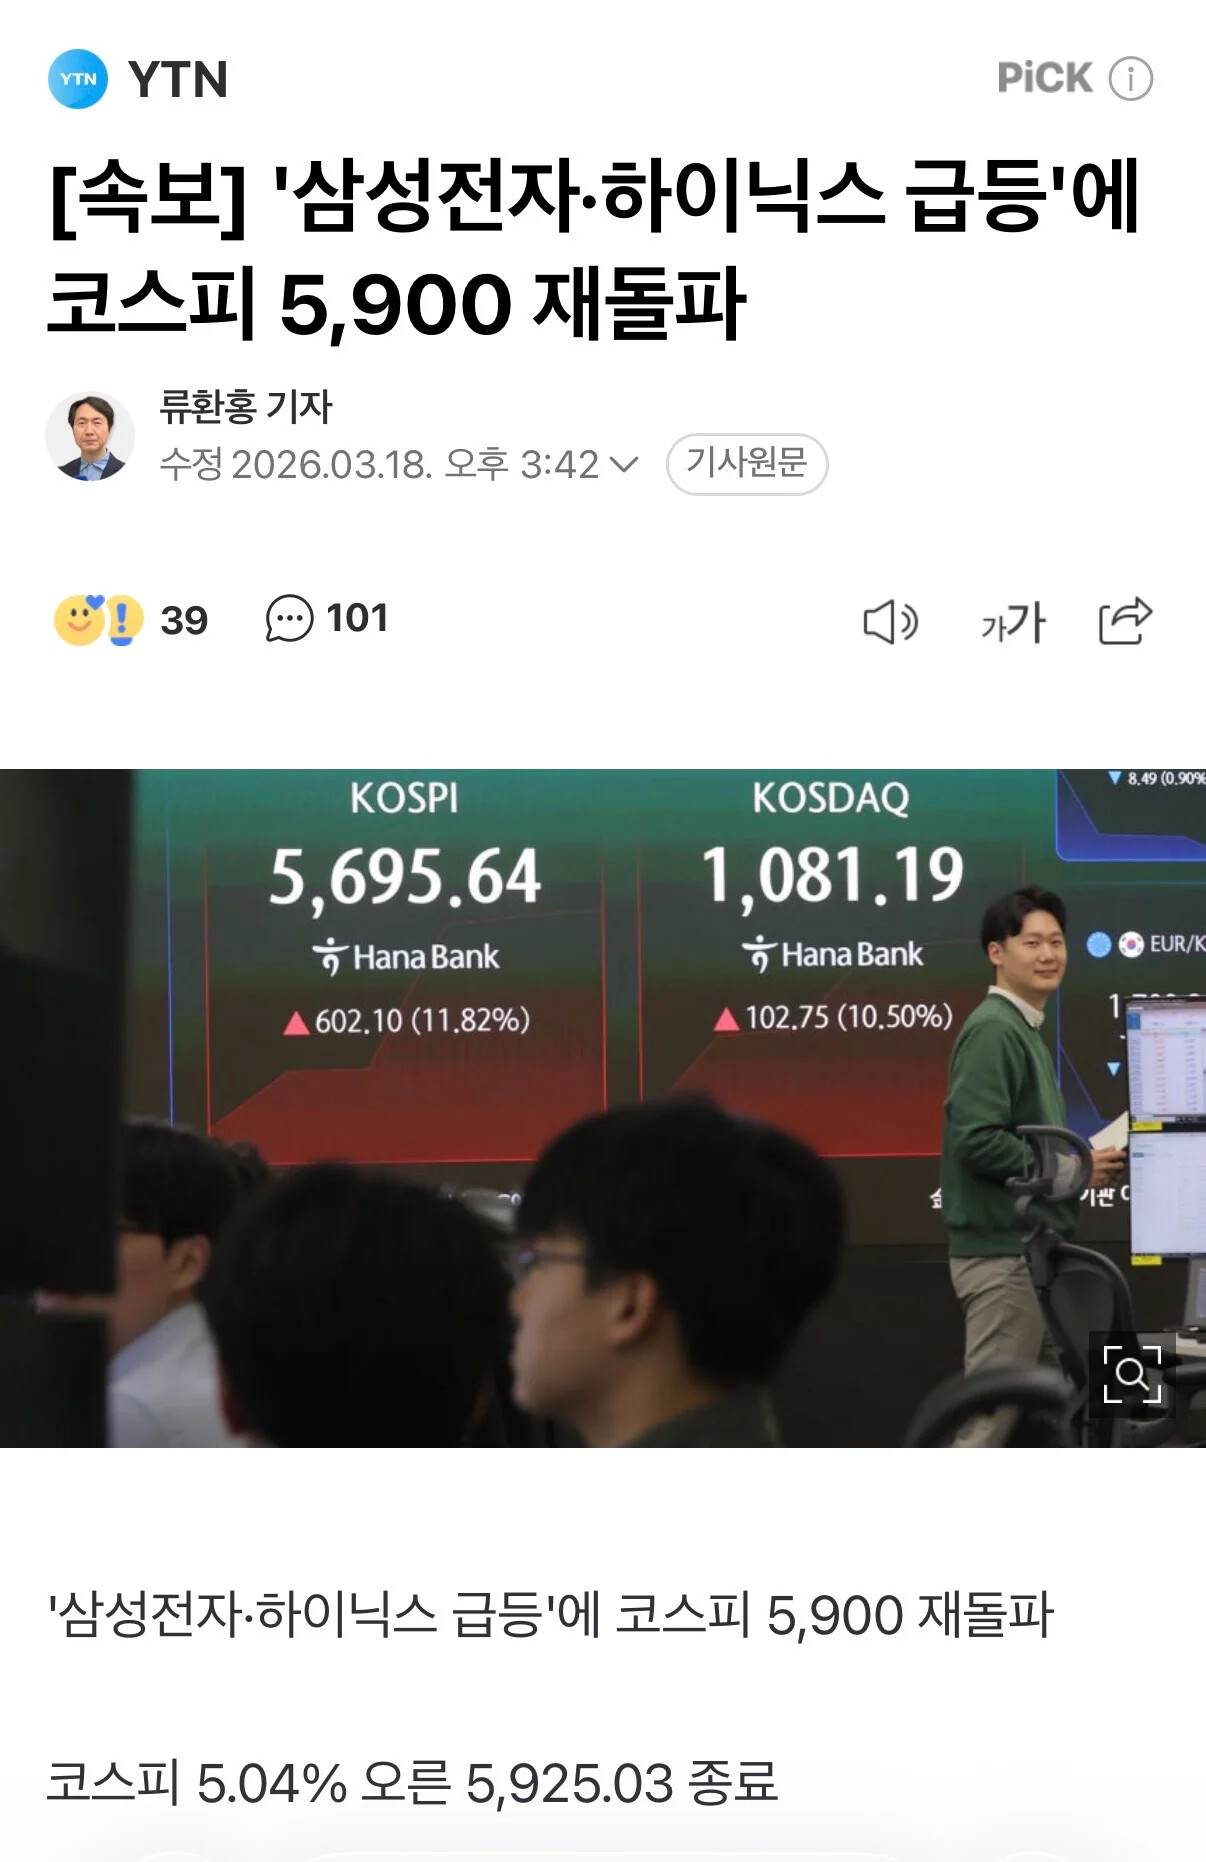Play article audio with speaker icon
Image resolution: width=1206 pixels, height=1862 pixels.
click(890, 622)
